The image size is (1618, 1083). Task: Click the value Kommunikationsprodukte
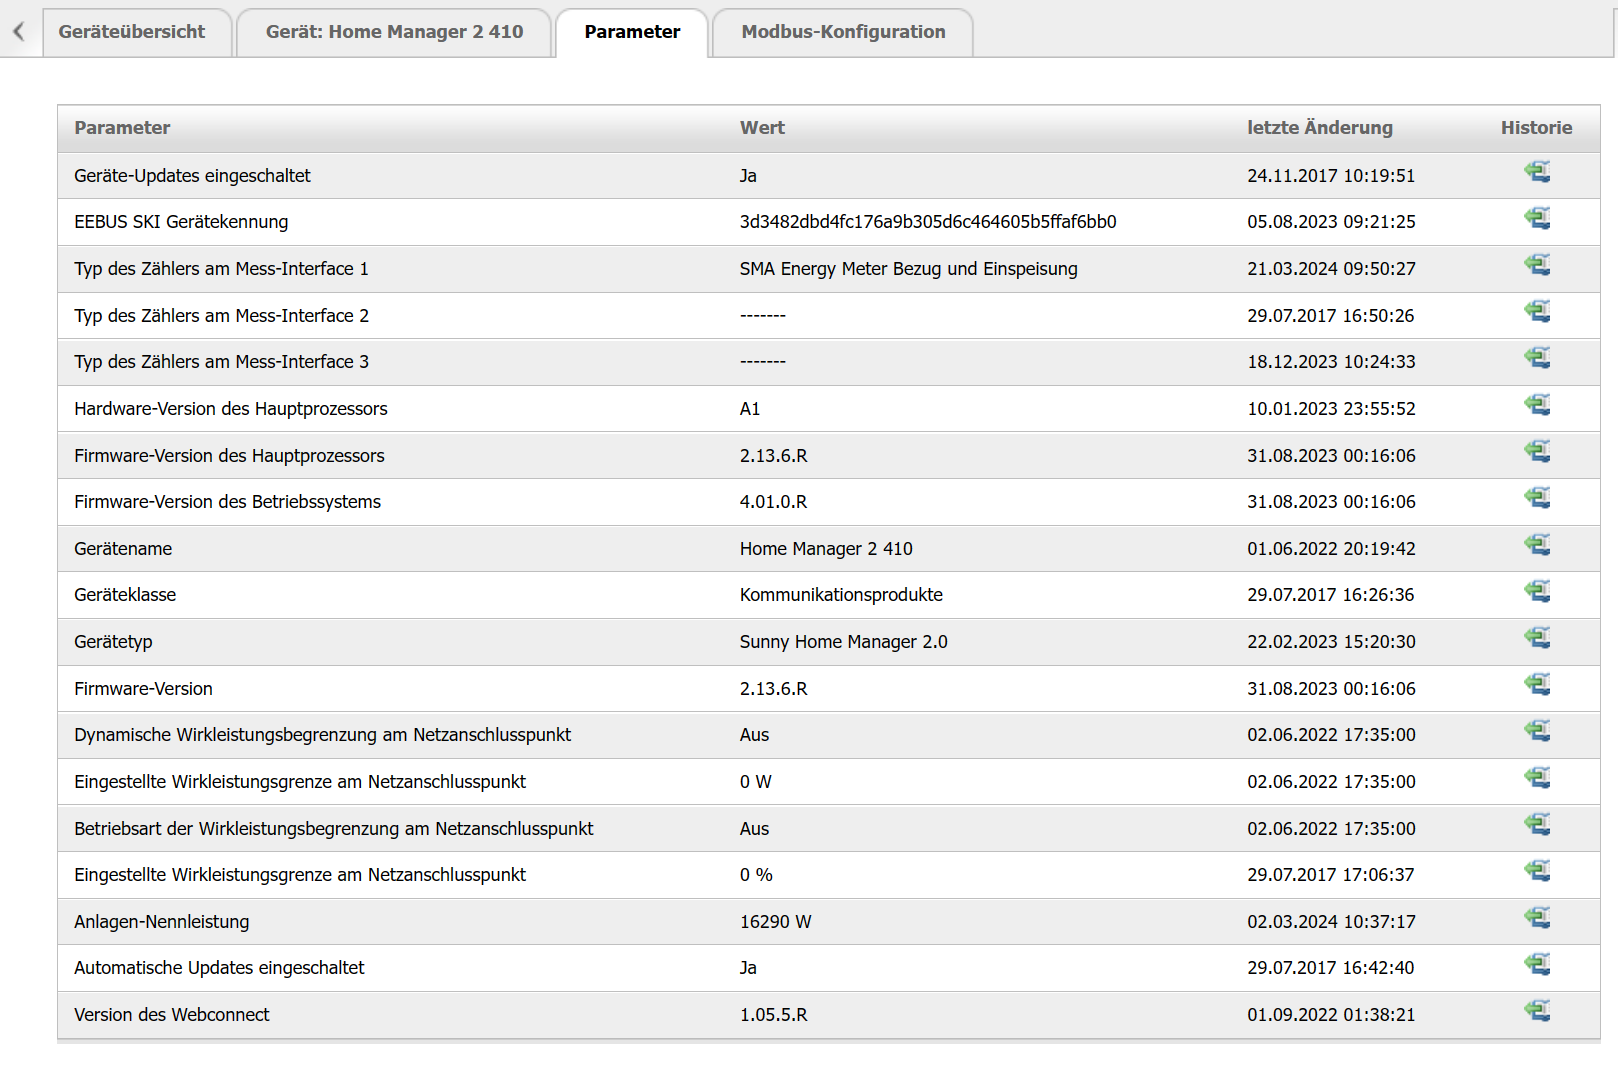[x=841, y=595]
